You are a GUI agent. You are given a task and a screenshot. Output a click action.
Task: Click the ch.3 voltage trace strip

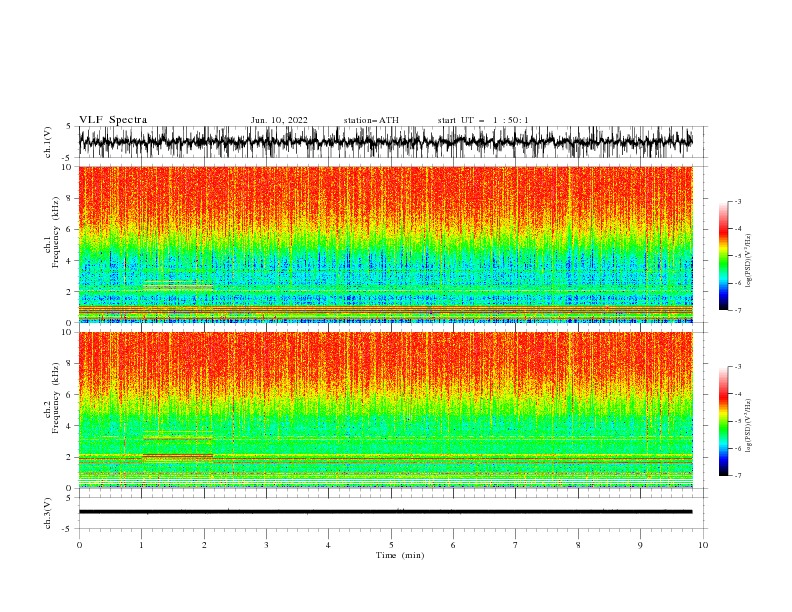coord(385,512)
